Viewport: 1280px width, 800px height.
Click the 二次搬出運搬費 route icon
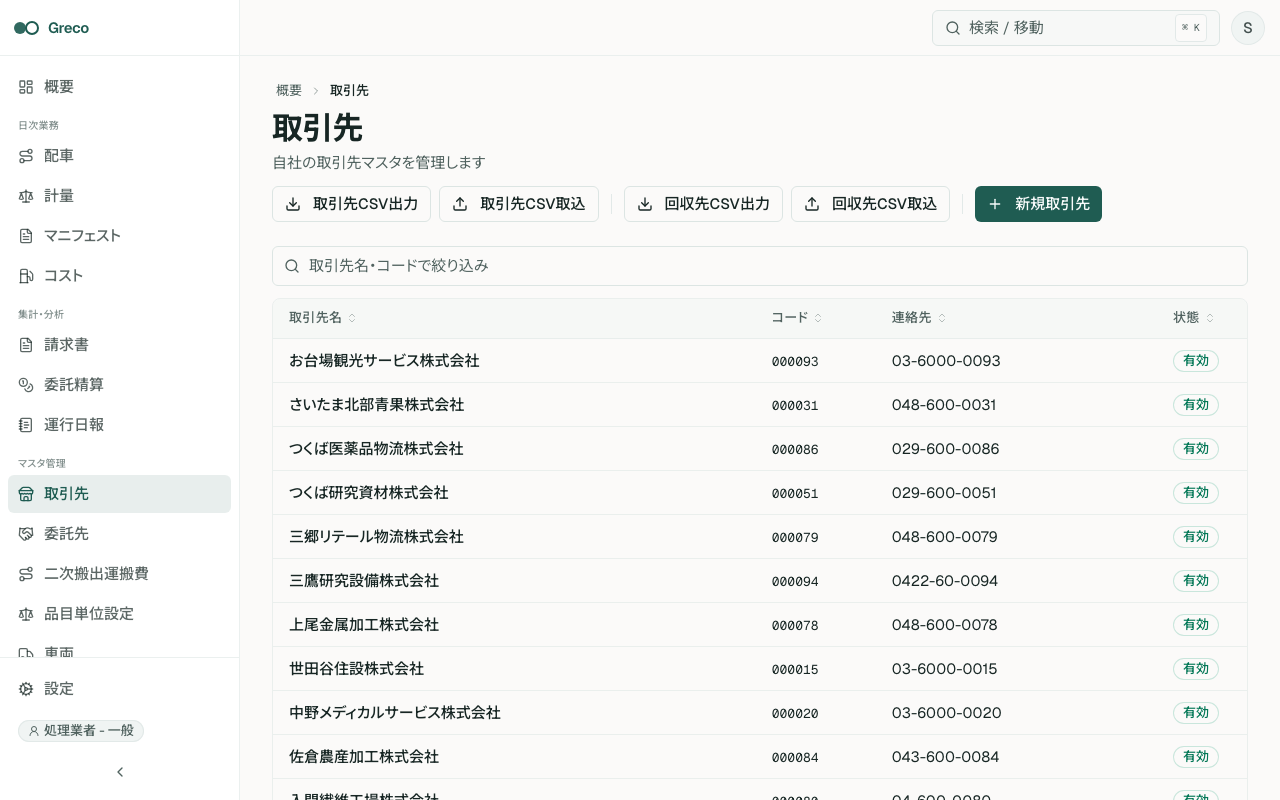pyautogui.click(x=26, y=574)
